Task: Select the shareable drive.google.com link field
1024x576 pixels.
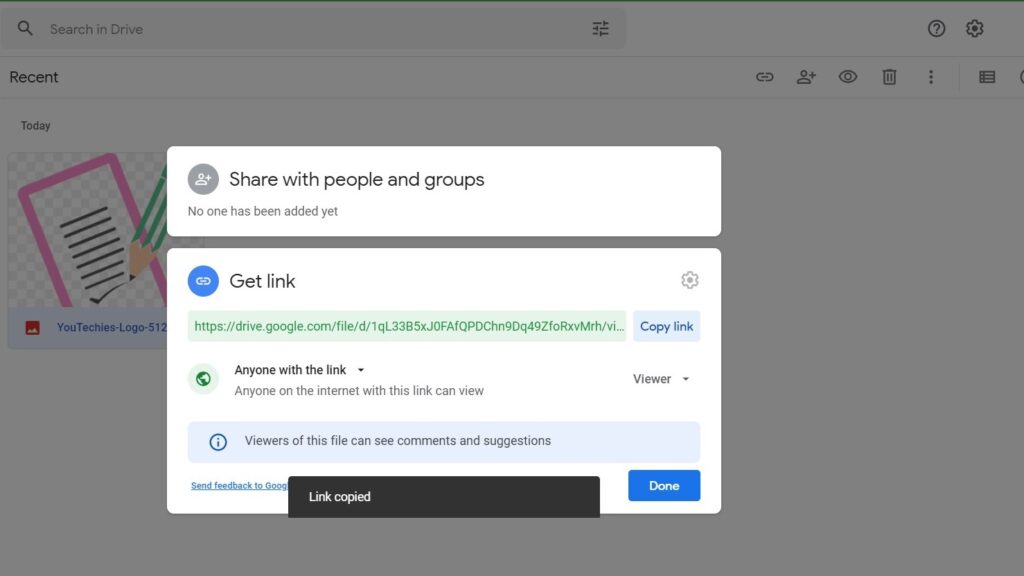Action: click(407, 326)
